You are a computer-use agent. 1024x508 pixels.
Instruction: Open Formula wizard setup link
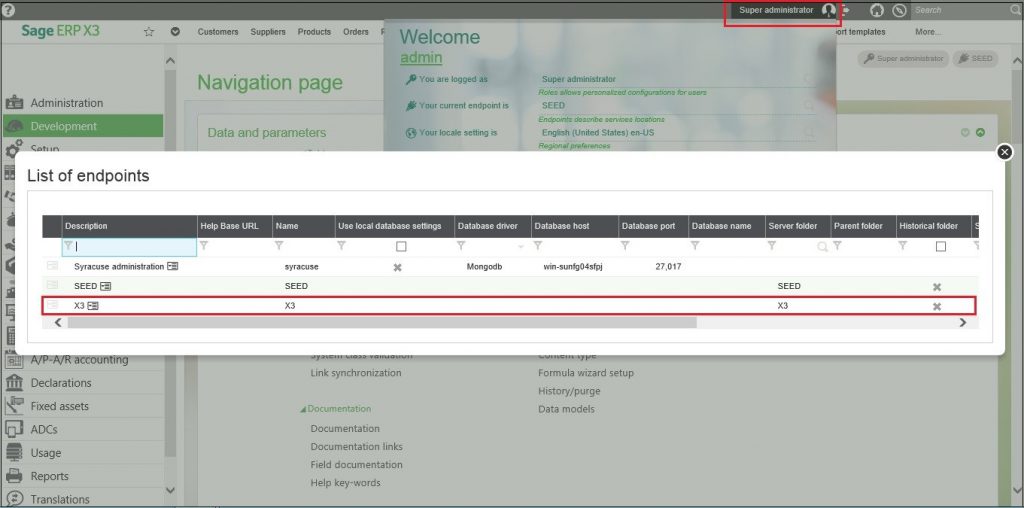click(586, 373)
